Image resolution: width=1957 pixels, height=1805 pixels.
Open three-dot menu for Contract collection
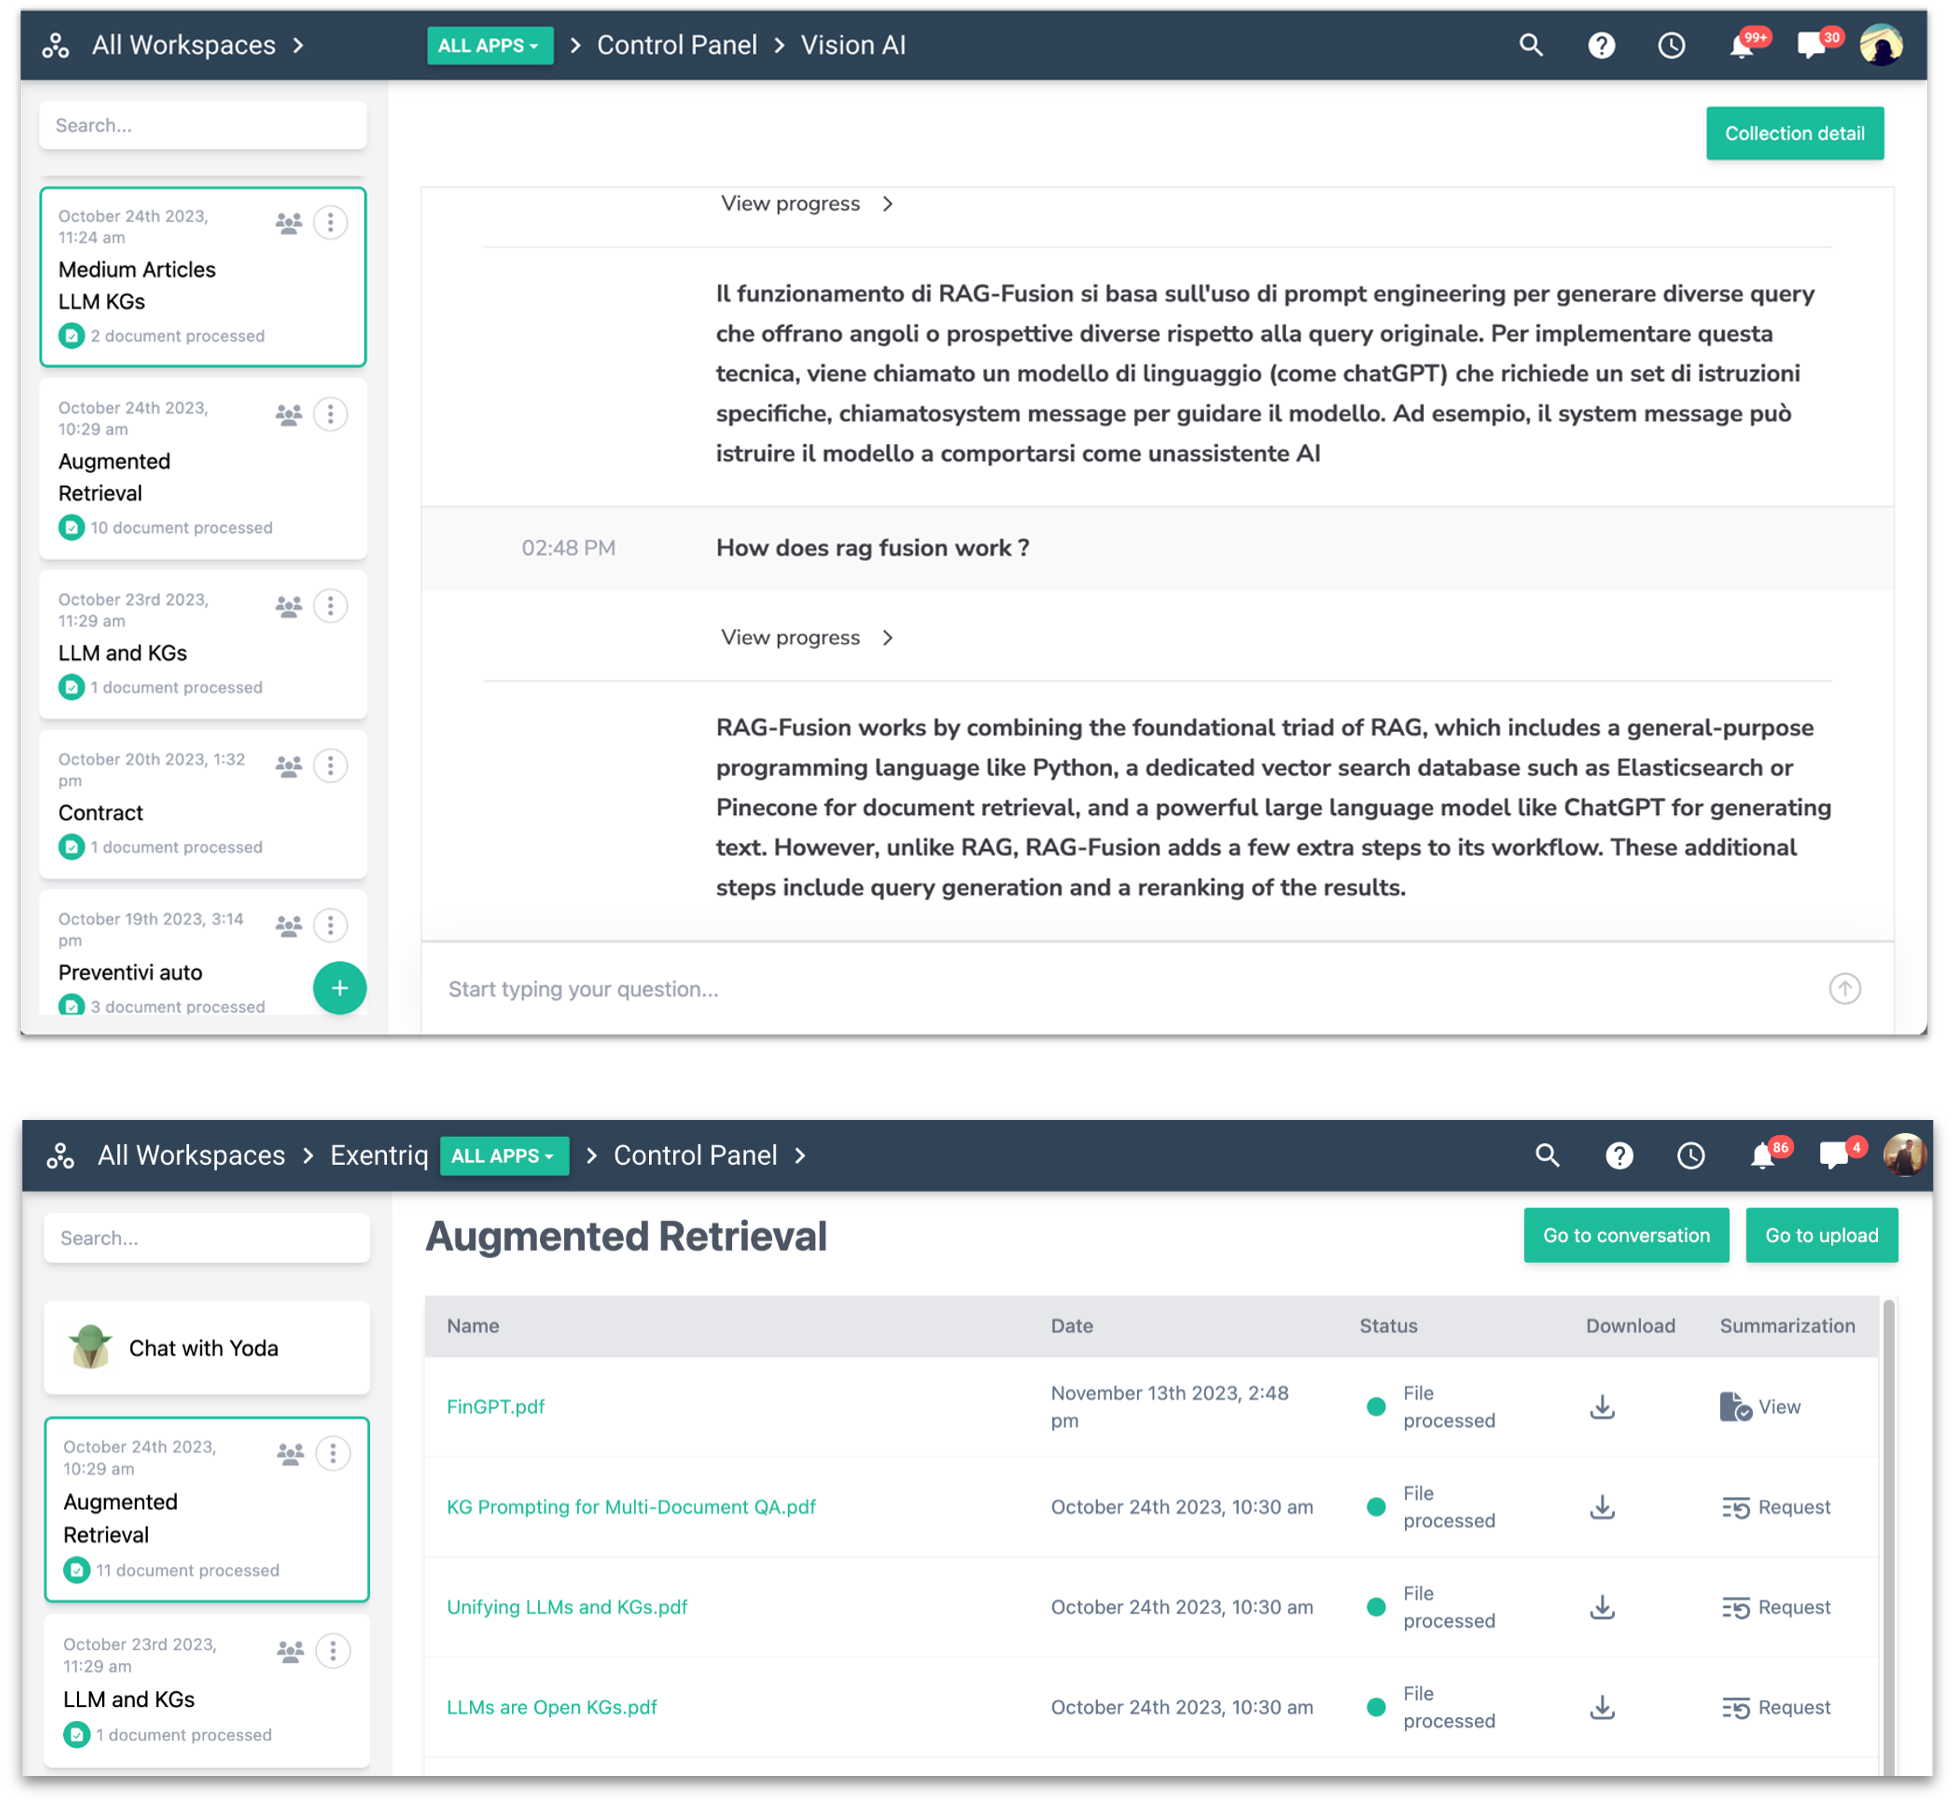[330, 766]
